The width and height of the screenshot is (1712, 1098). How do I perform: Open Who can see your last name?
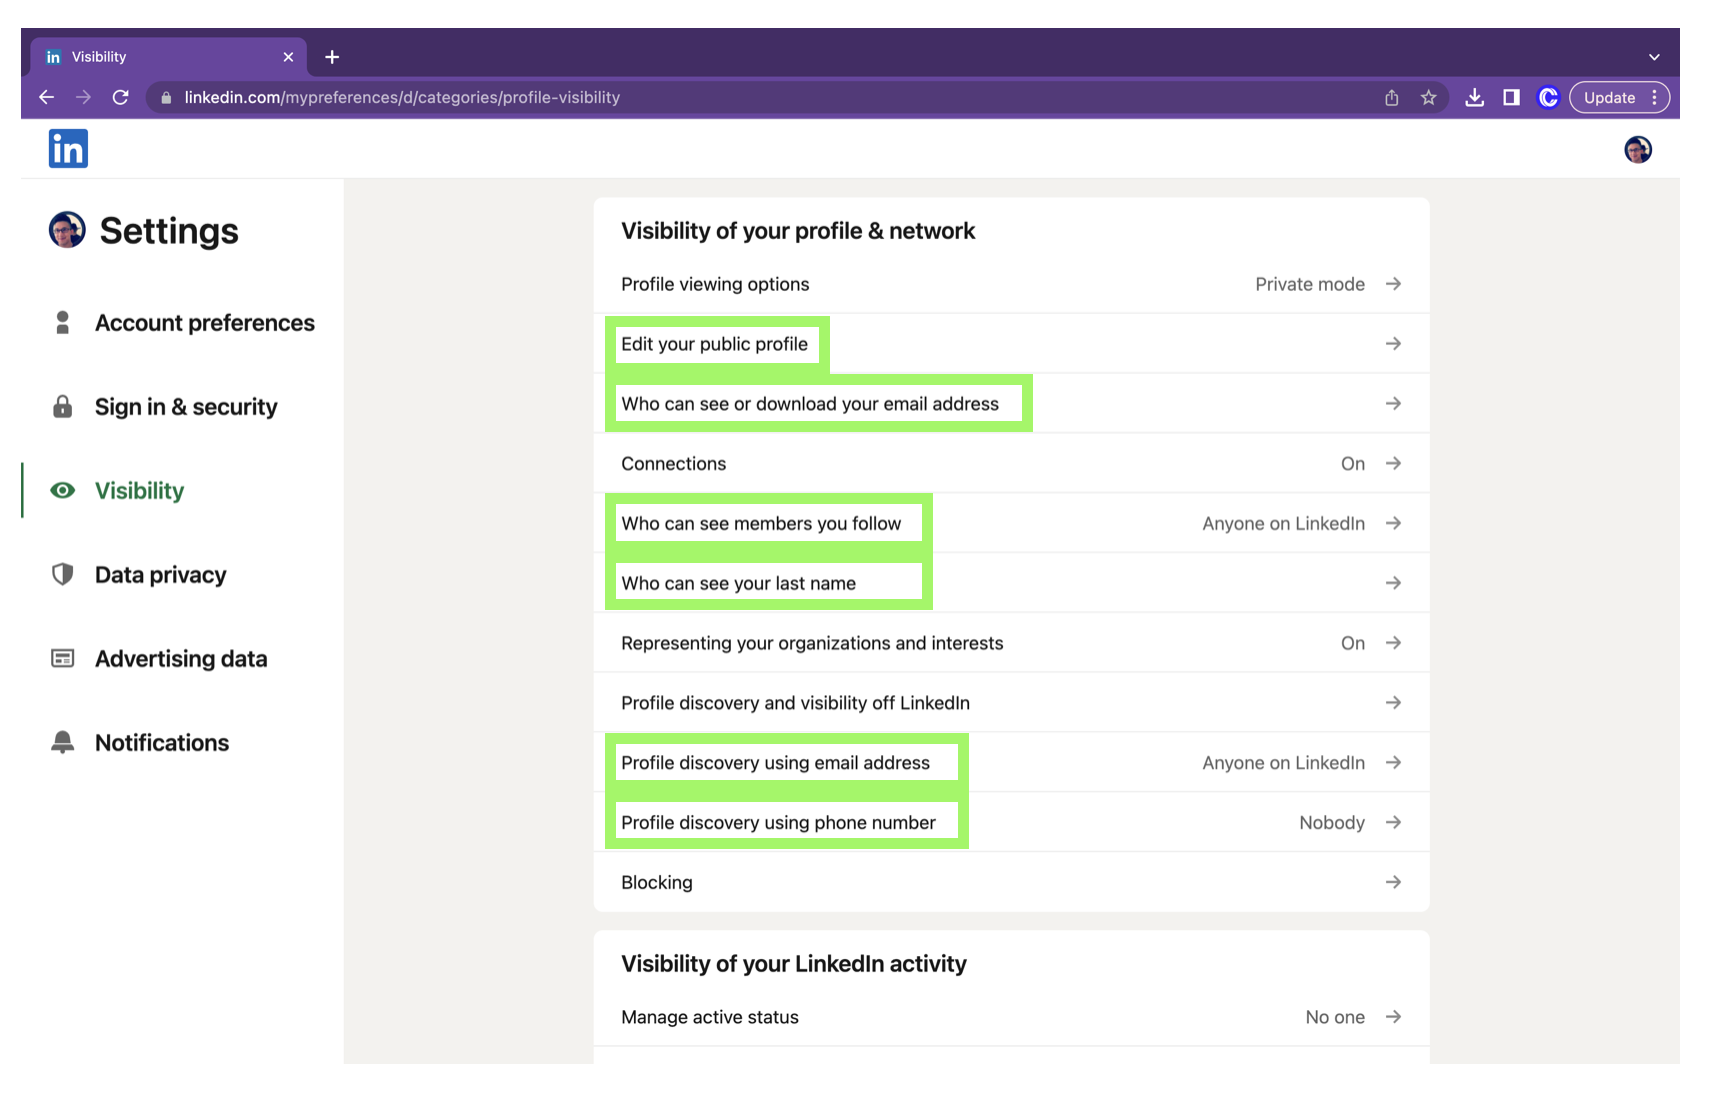point(1011,583)
